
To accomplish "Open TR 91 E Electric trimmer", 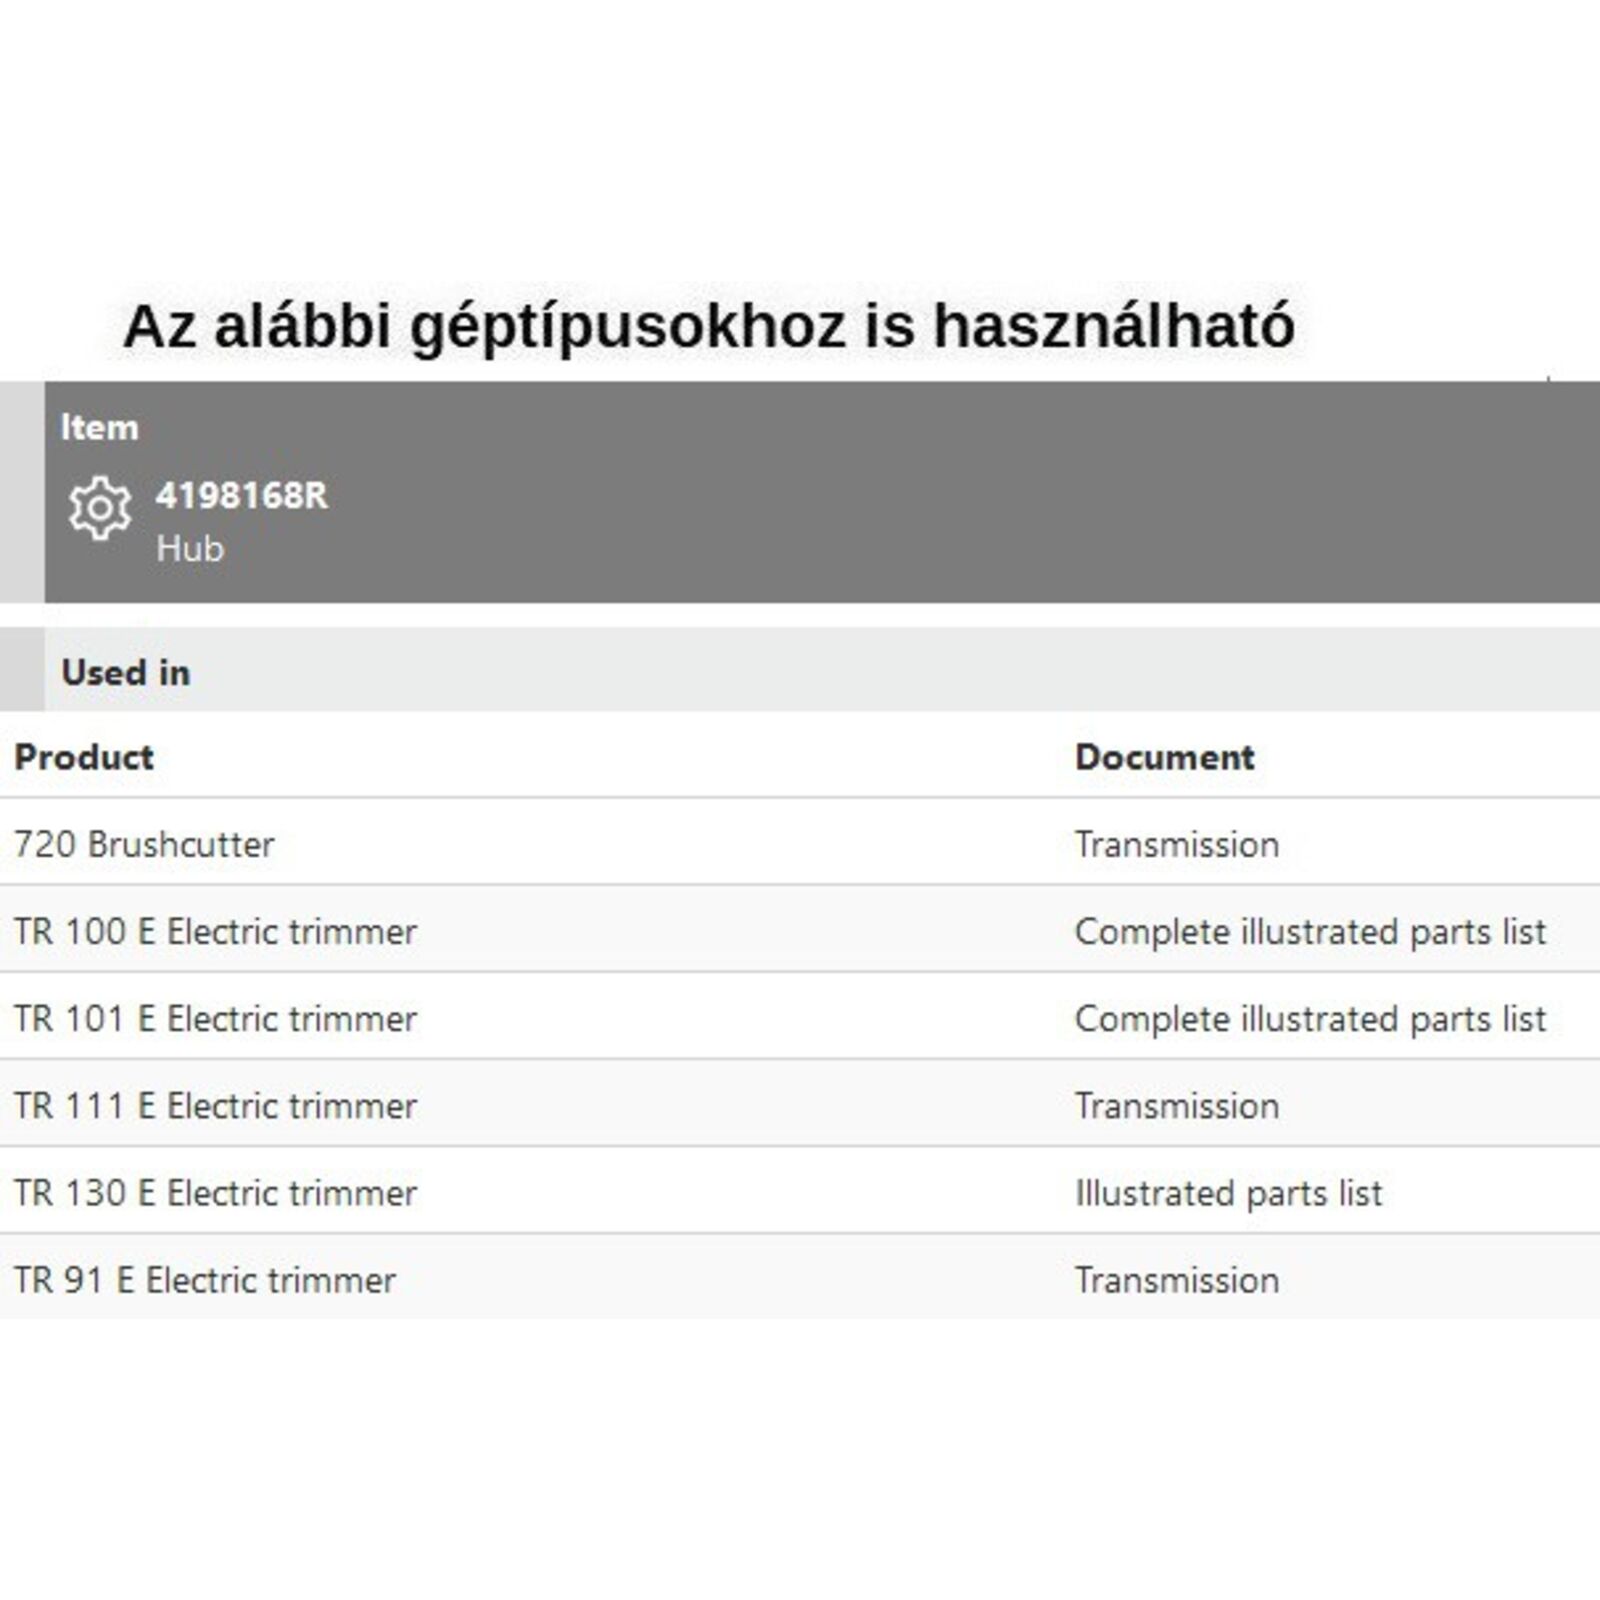I will [205, 1280].
